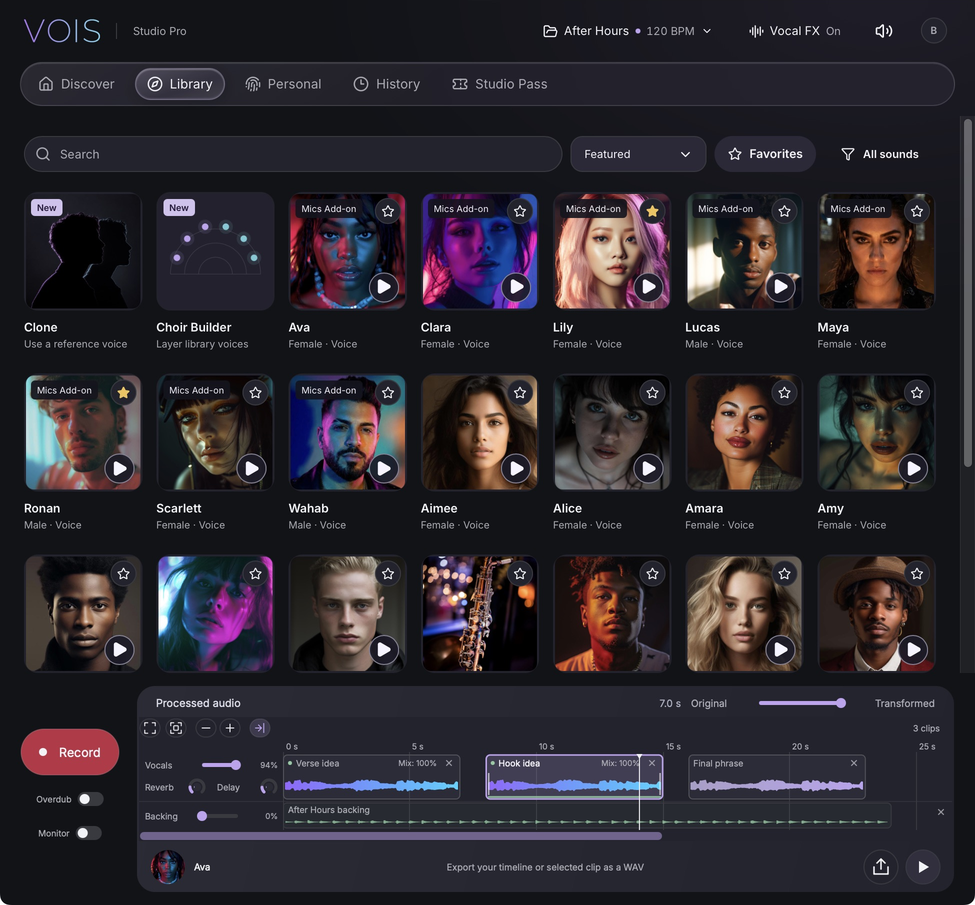Toggle favorite star on Amara

coord(784,392)
